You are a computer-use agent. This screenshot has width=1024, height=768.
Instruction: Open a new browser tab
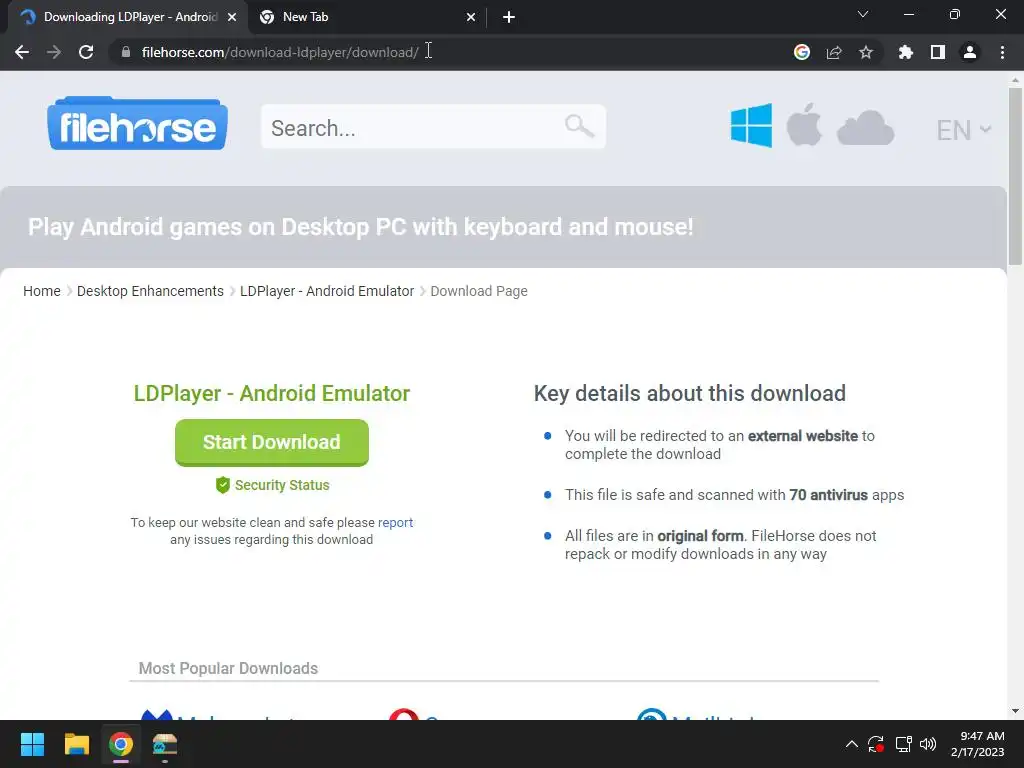[509, 18]
